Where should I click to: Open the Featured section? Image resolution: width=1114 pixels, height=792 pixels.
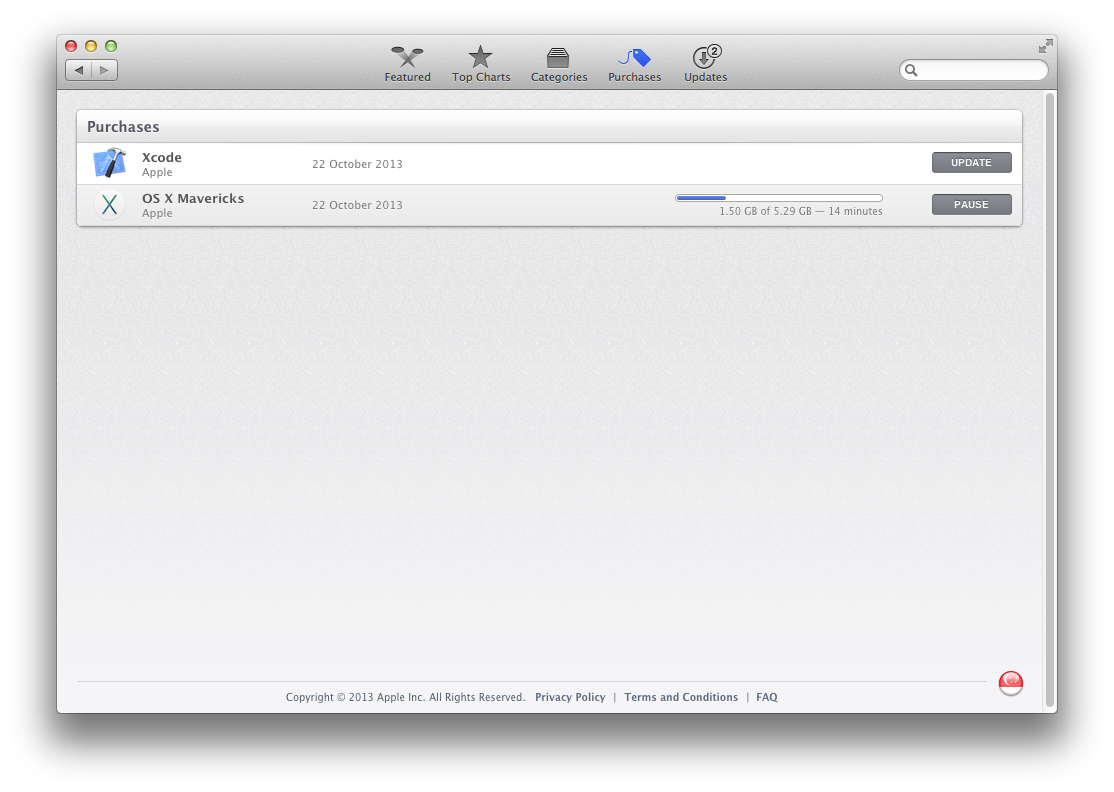(x=407, y=64)
